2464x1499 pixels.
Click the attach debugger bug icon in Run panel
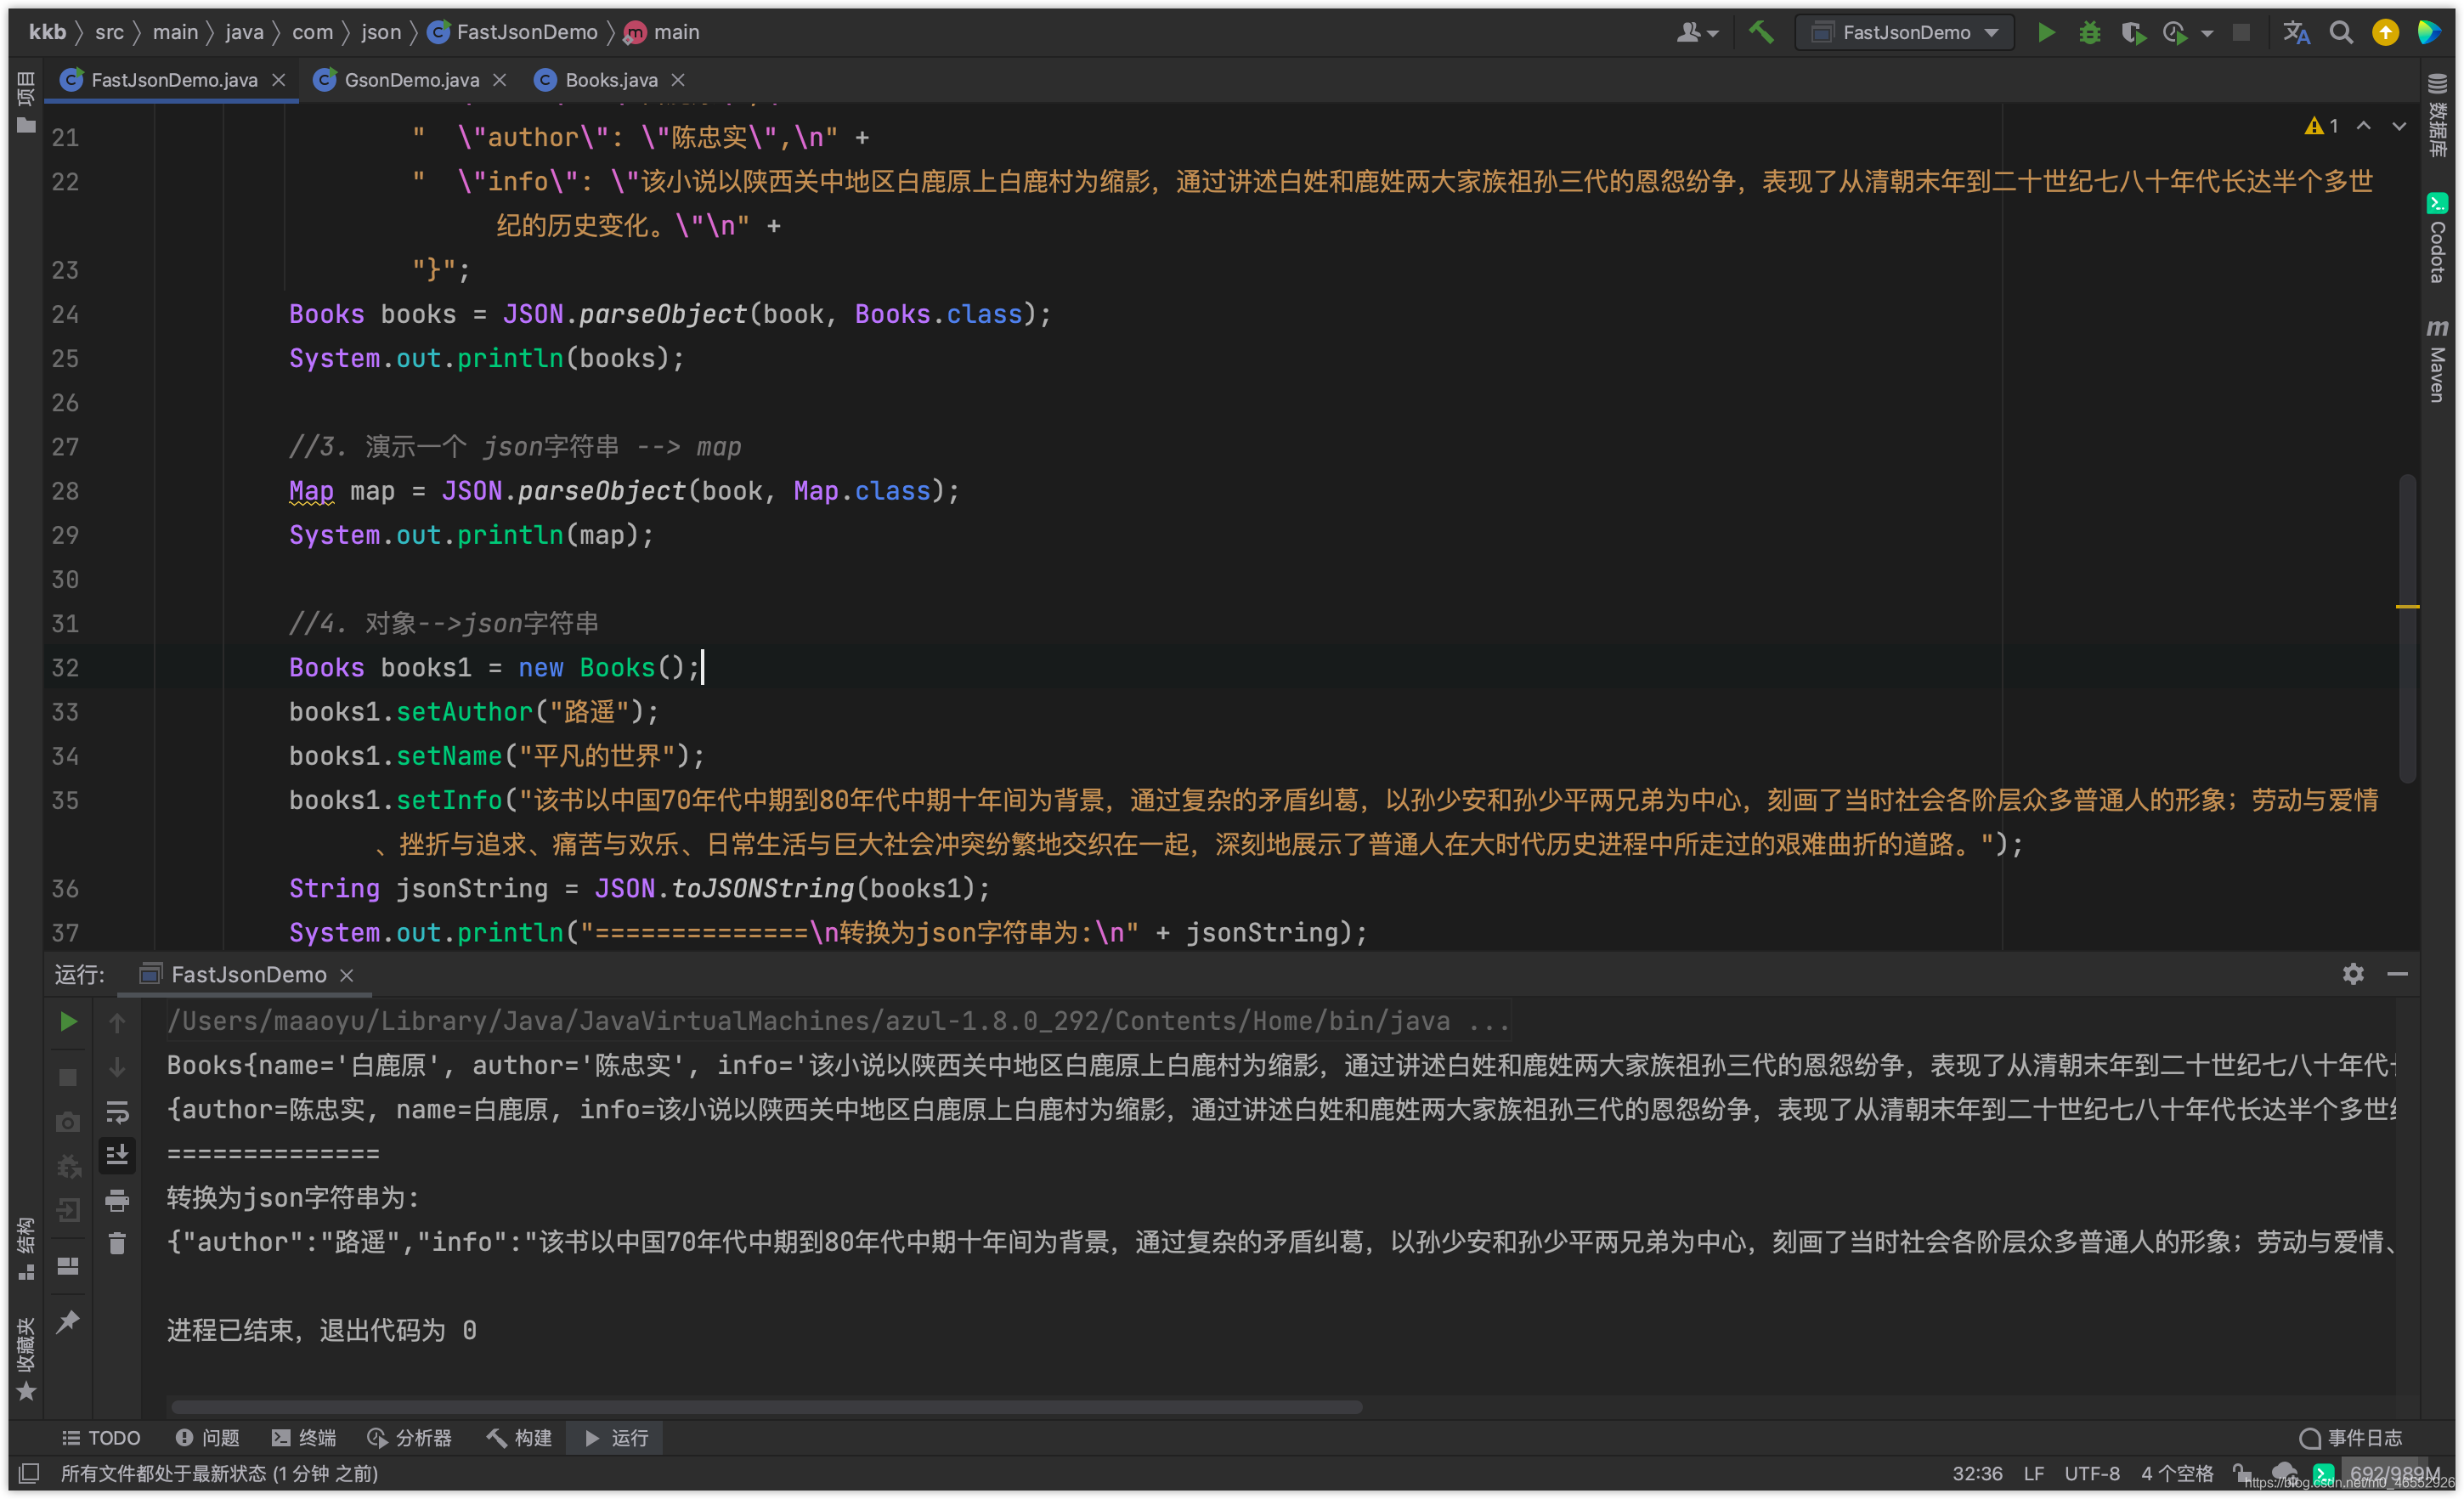(68, 1166)
